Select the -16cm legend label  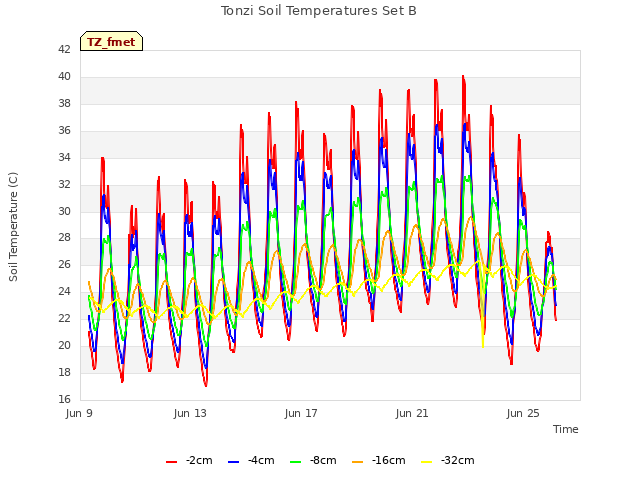(389, 460)
